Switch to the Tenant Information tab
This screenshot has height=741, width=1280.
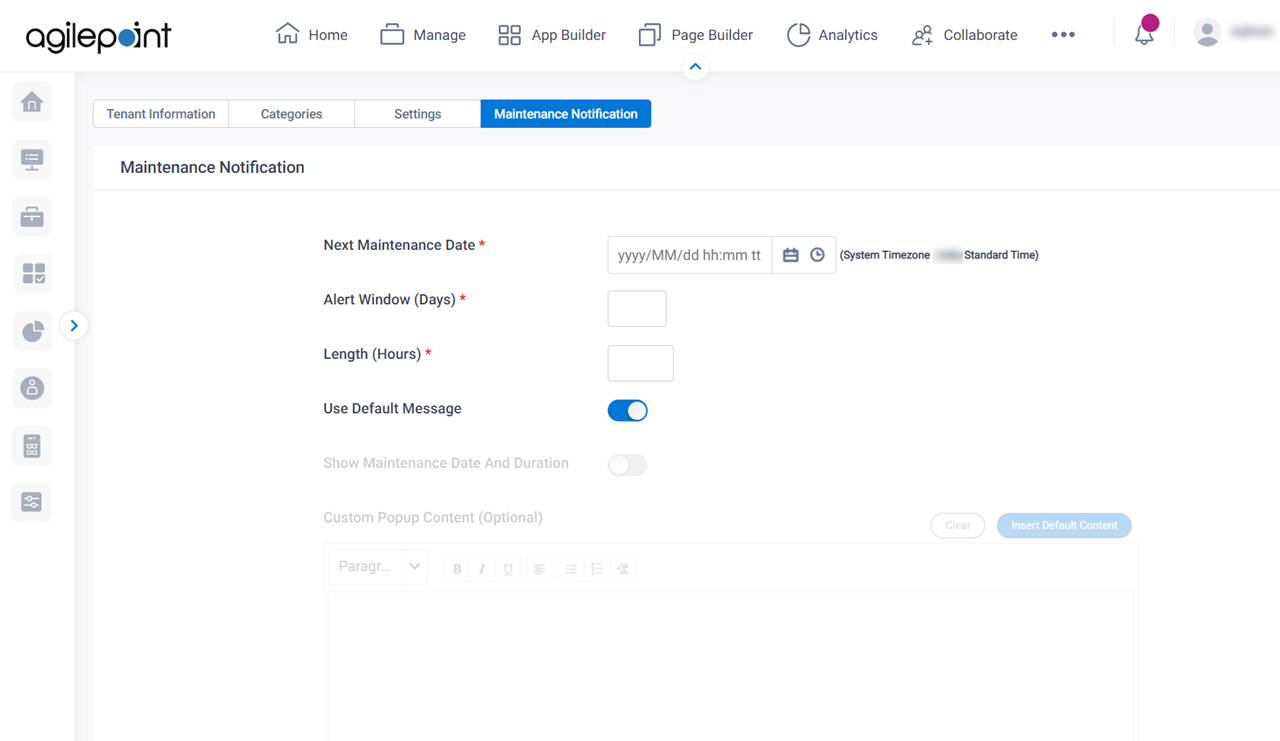click(161, 114)
